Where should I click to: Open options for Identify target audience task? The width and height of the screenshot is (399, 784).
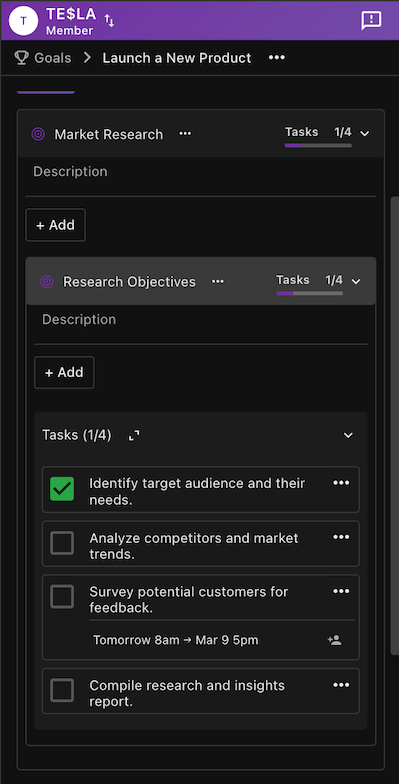pos(341,483)
